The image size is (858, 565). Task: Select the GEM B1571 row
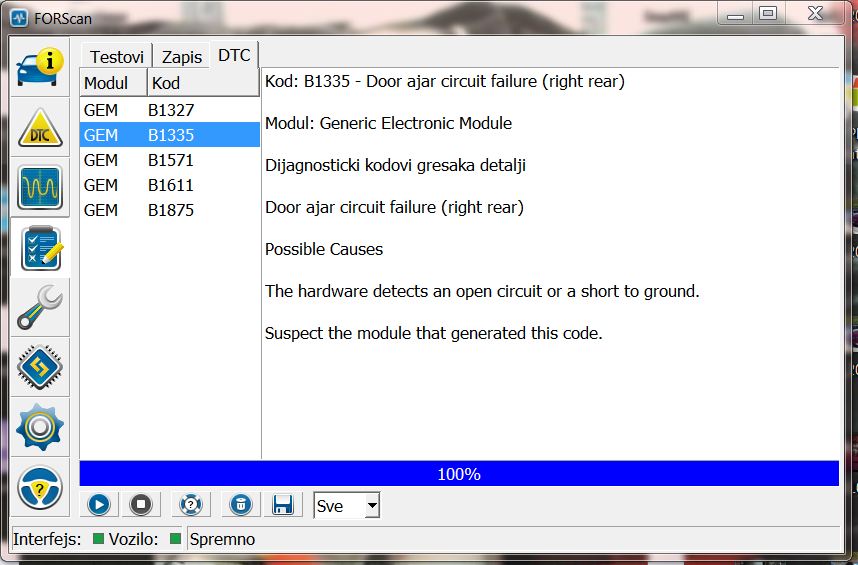point(170,160)
